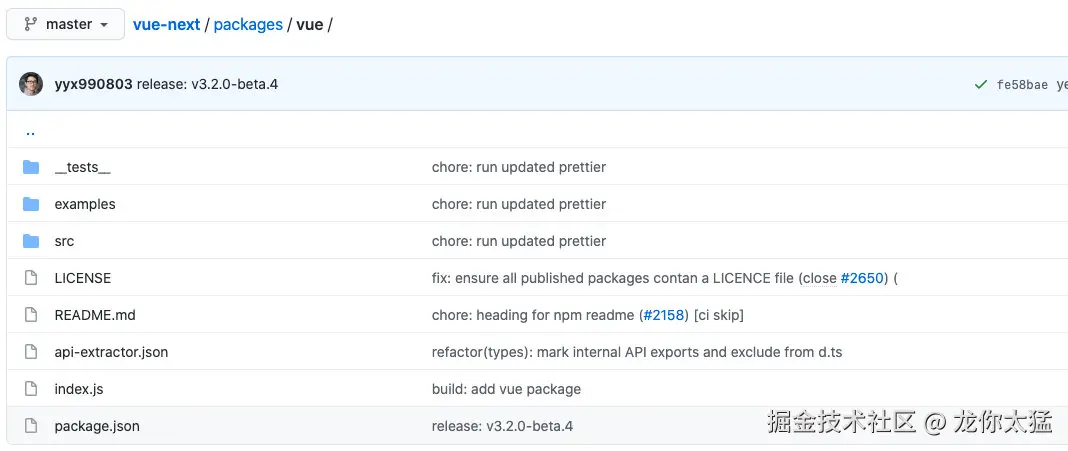
Task: Open the yyx990803 author profile link
Action: [x=93, y=84]
